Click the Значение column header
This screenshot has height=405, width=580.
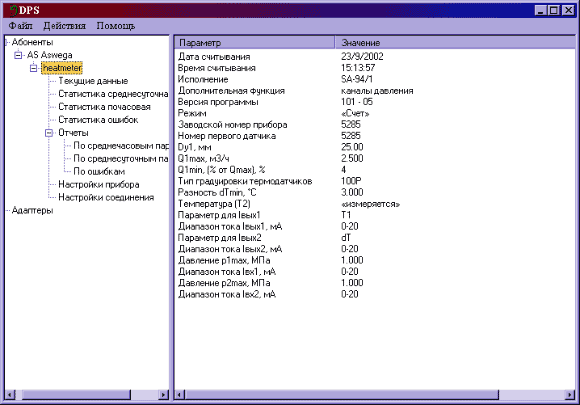click(x=455, y=43)
